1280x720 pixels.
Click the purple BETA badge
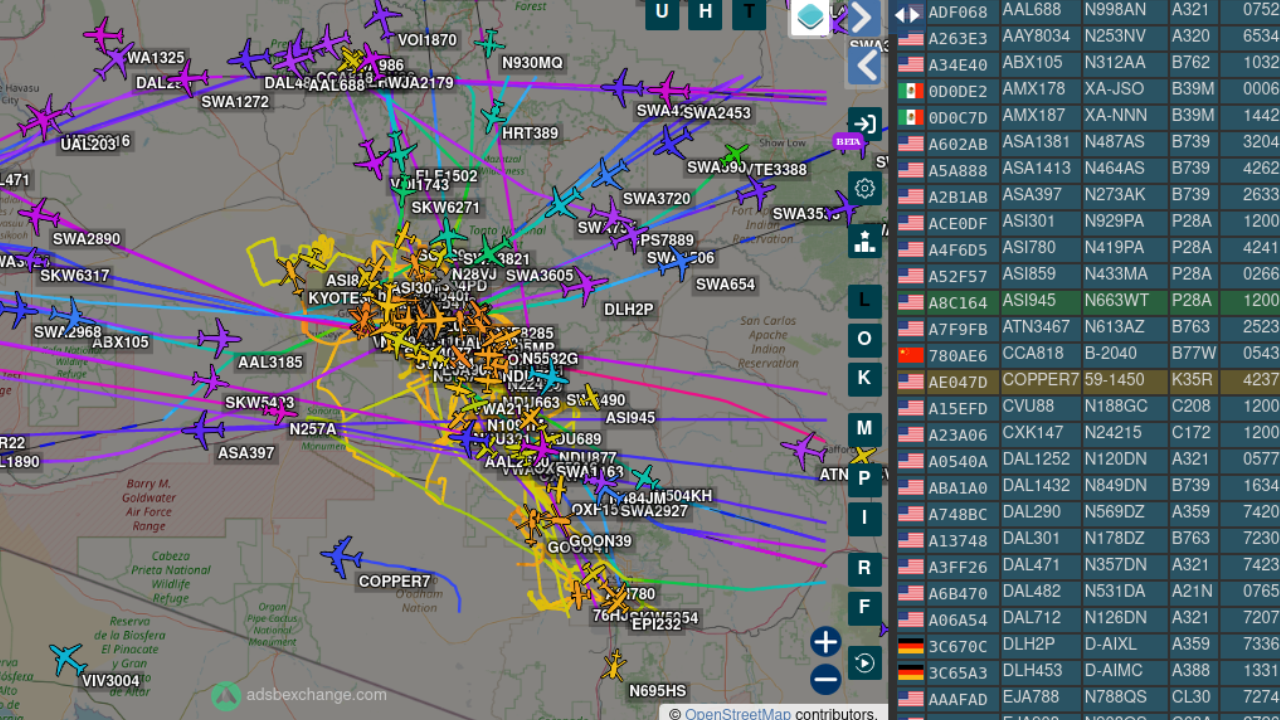pos(848,142)
